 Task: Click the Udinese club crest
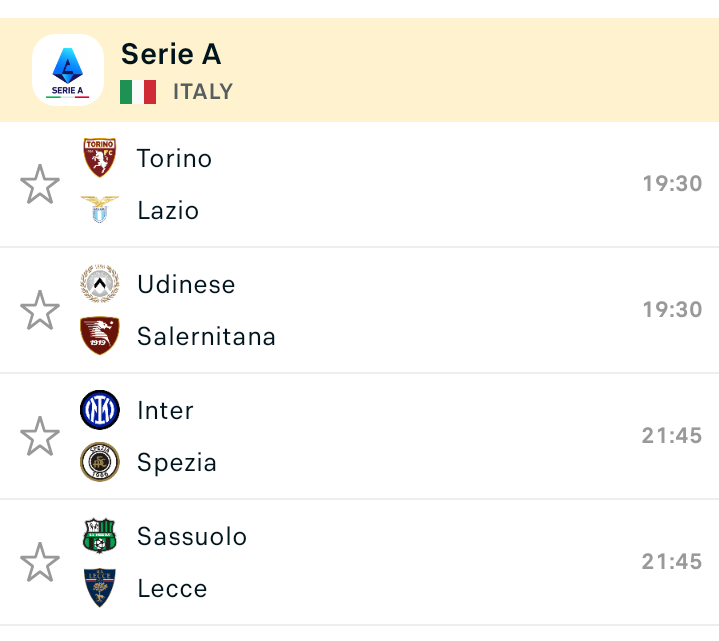100,284
